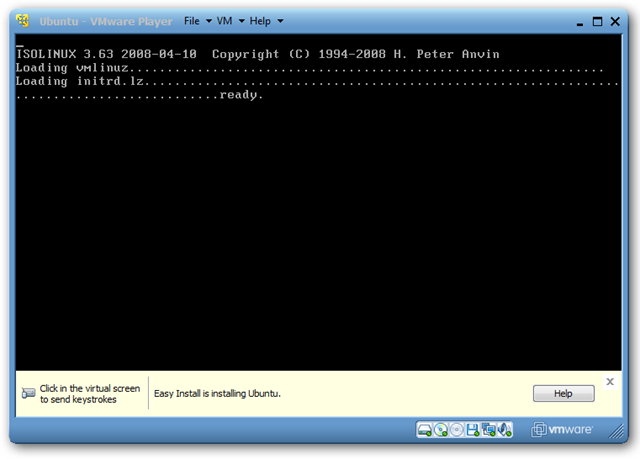The height and width of the screenshot is (459, 640).
Task: Click the floppy disk device icon
Action: [x=473, y=430]
